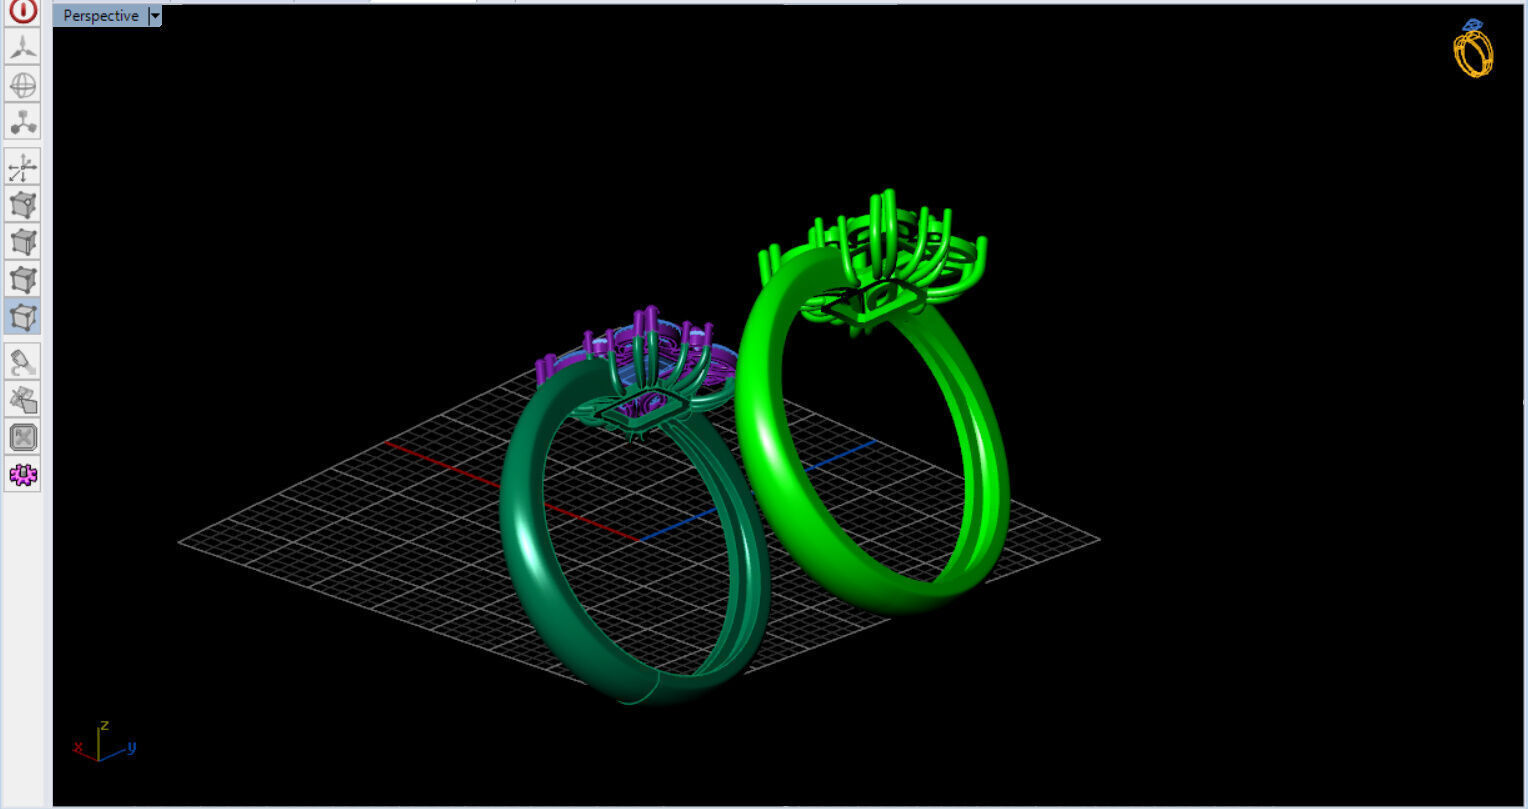Click the Perspective viewport label
Image resolution: width=1528 pixels, height=809 pixels.
[100, 16]
